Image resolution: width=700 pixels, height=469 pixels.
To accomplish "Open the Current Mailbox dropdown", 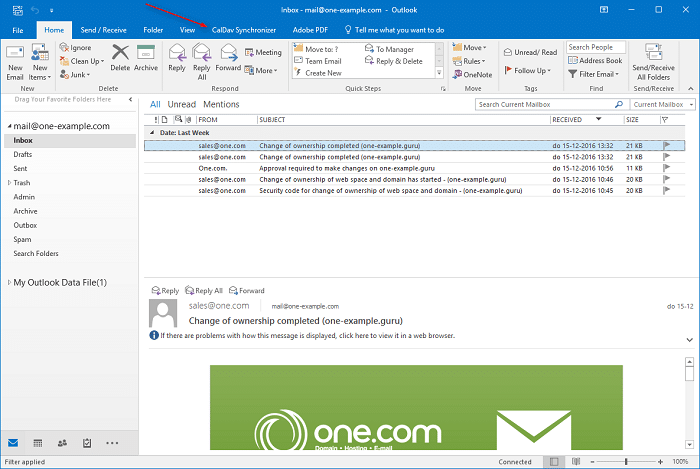I will [661, 104].
